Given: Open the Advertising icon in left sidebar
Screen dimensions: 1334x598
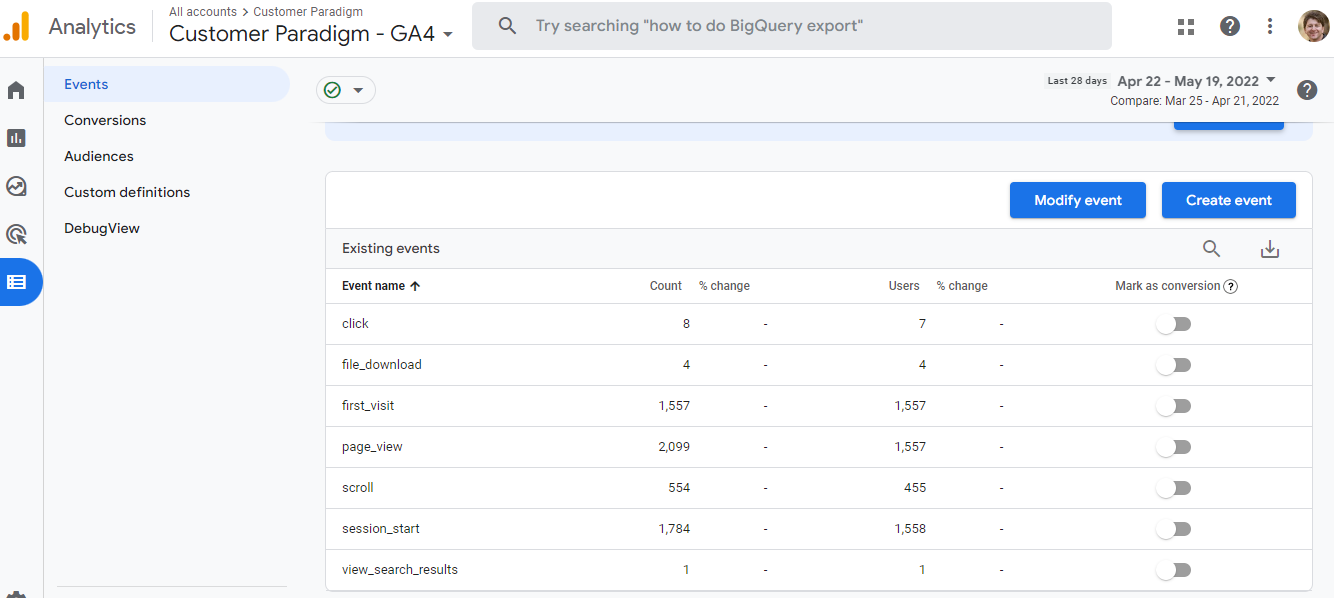Looking at the screenshot, I should [16, 234].
